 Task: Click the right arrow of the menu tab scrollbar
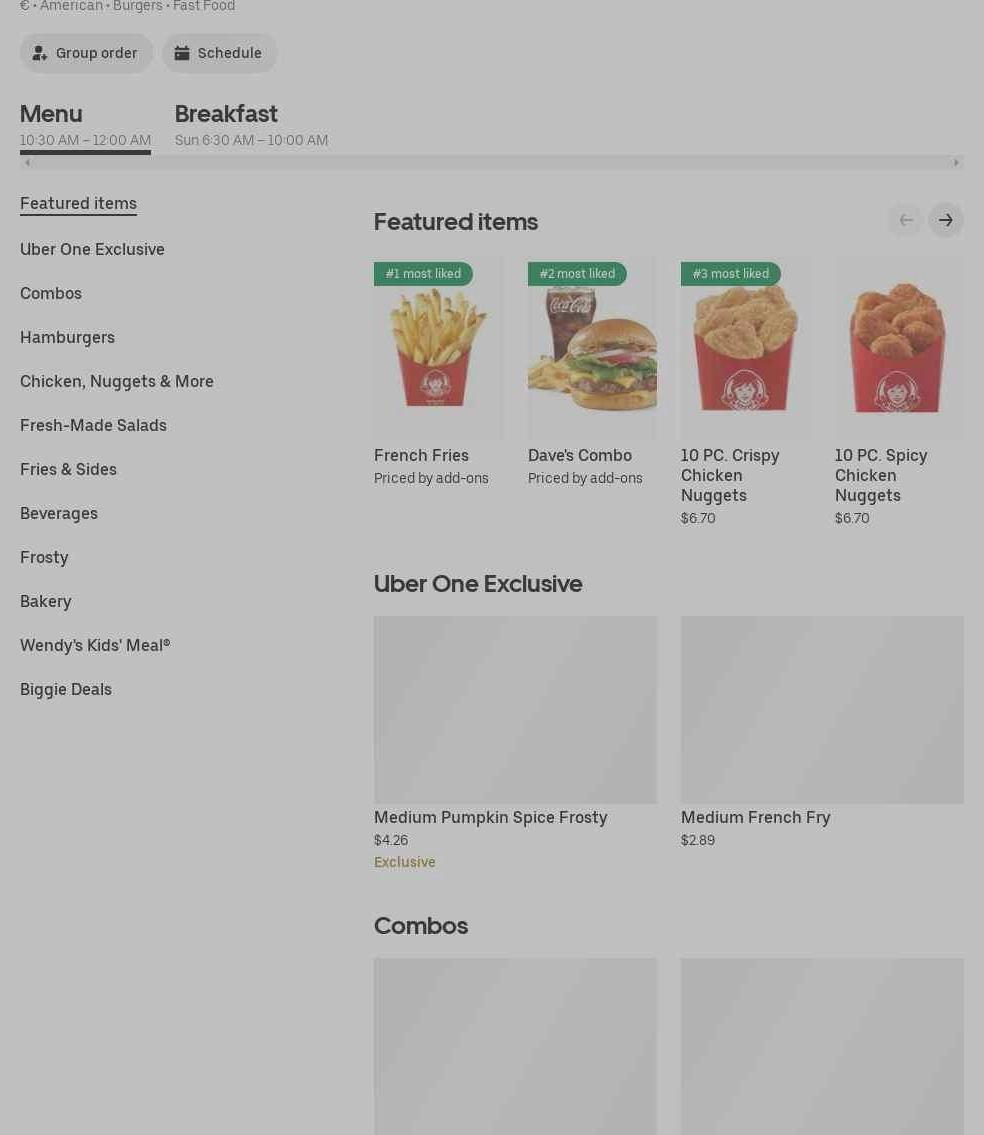(956, 163)
